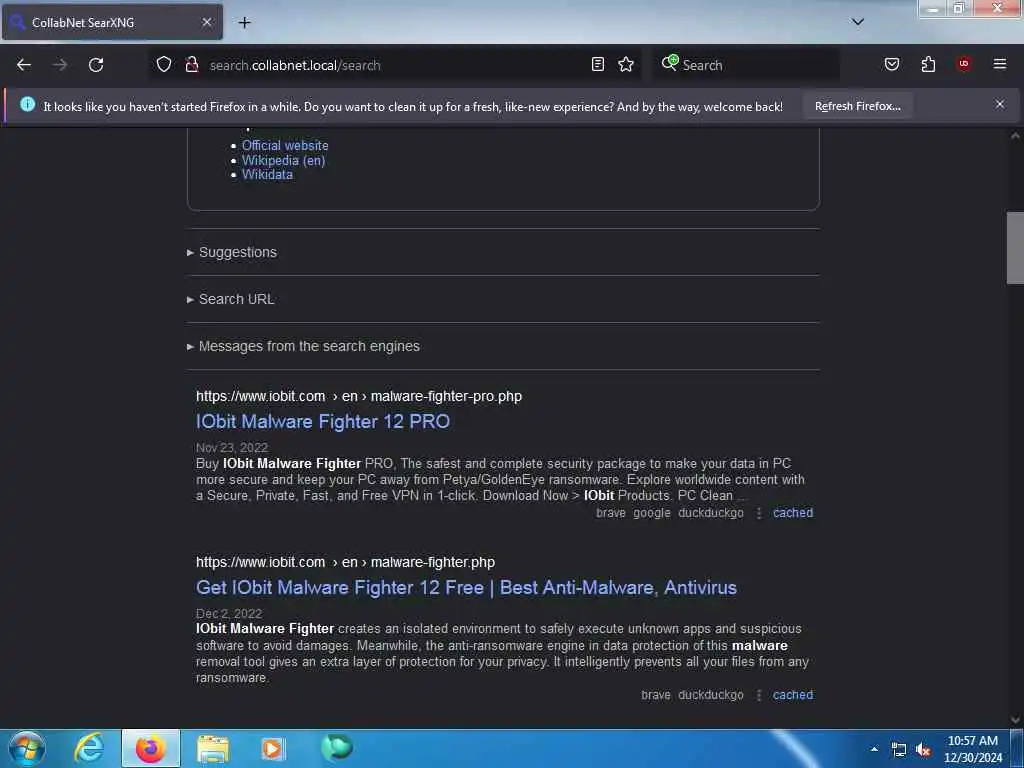
Task: Click the search magnifier icon in search box
Action: (669, 63)
